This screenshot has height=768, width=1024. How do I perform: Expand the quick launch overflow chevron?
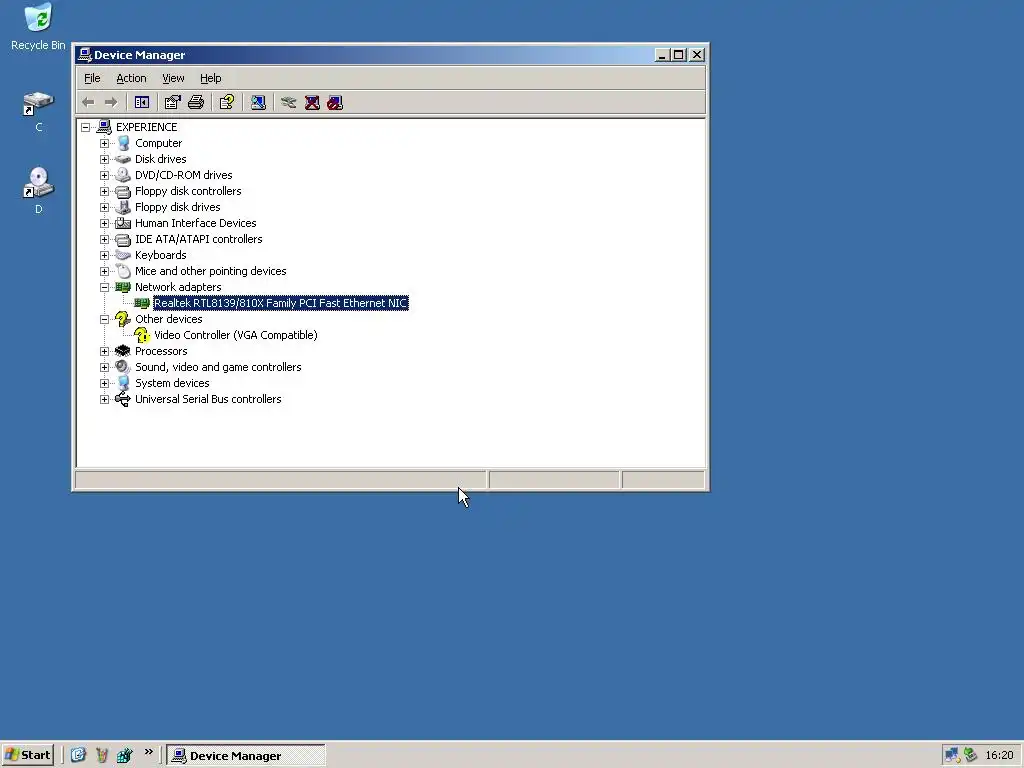[148, 752]
